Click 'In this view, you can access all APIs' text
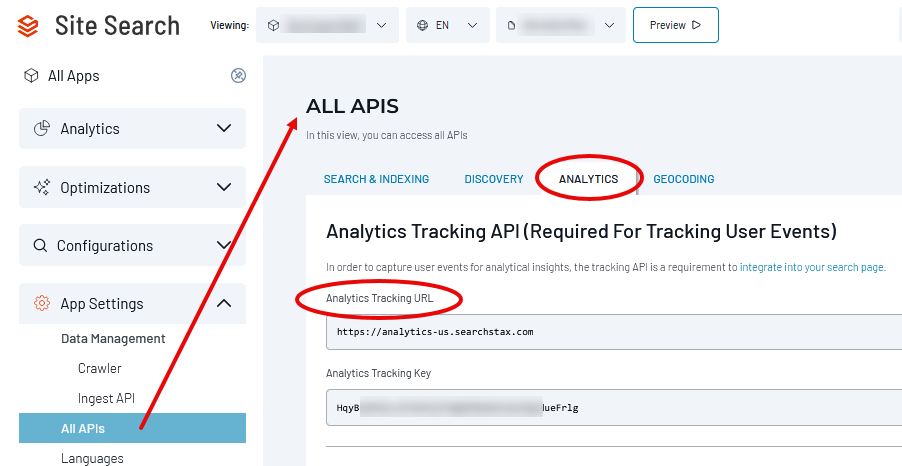902x466 pixels. coord(387,136)
